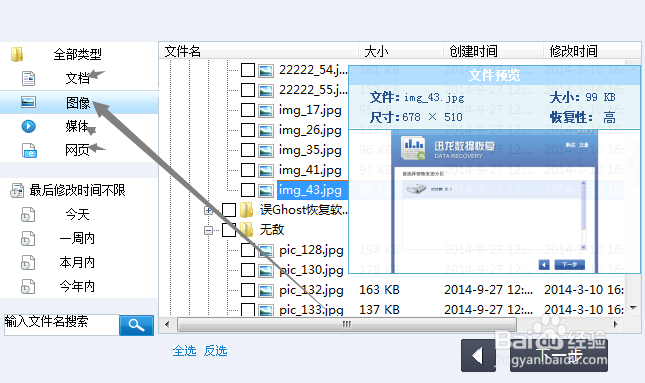Click the img_43.jpg preview thumbnail

pos(494,202)
